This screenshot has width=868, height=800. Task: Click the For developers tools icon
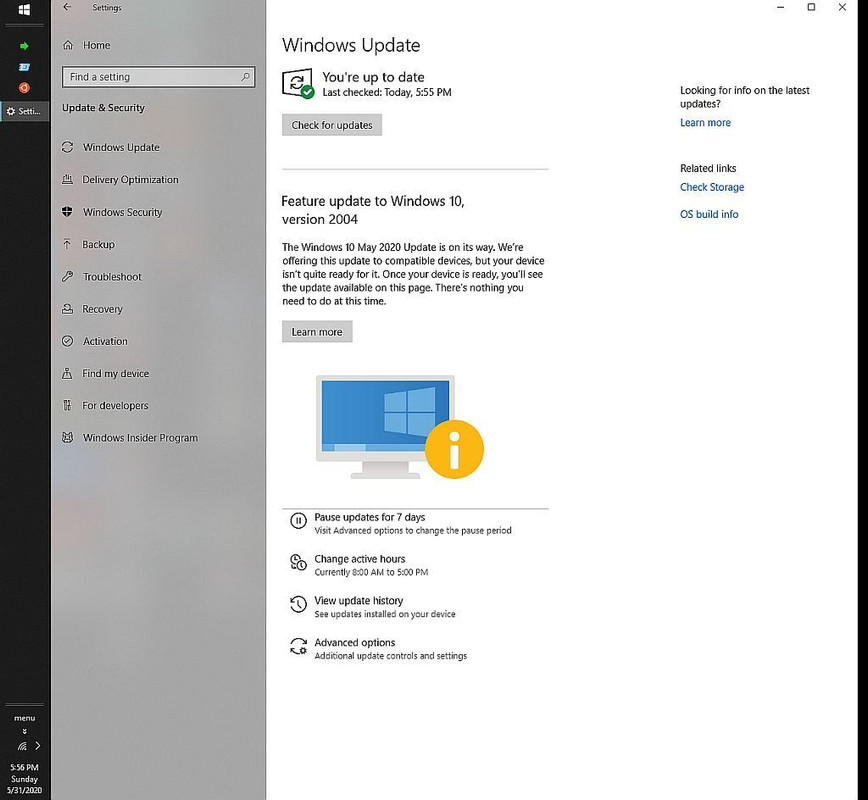67,405
